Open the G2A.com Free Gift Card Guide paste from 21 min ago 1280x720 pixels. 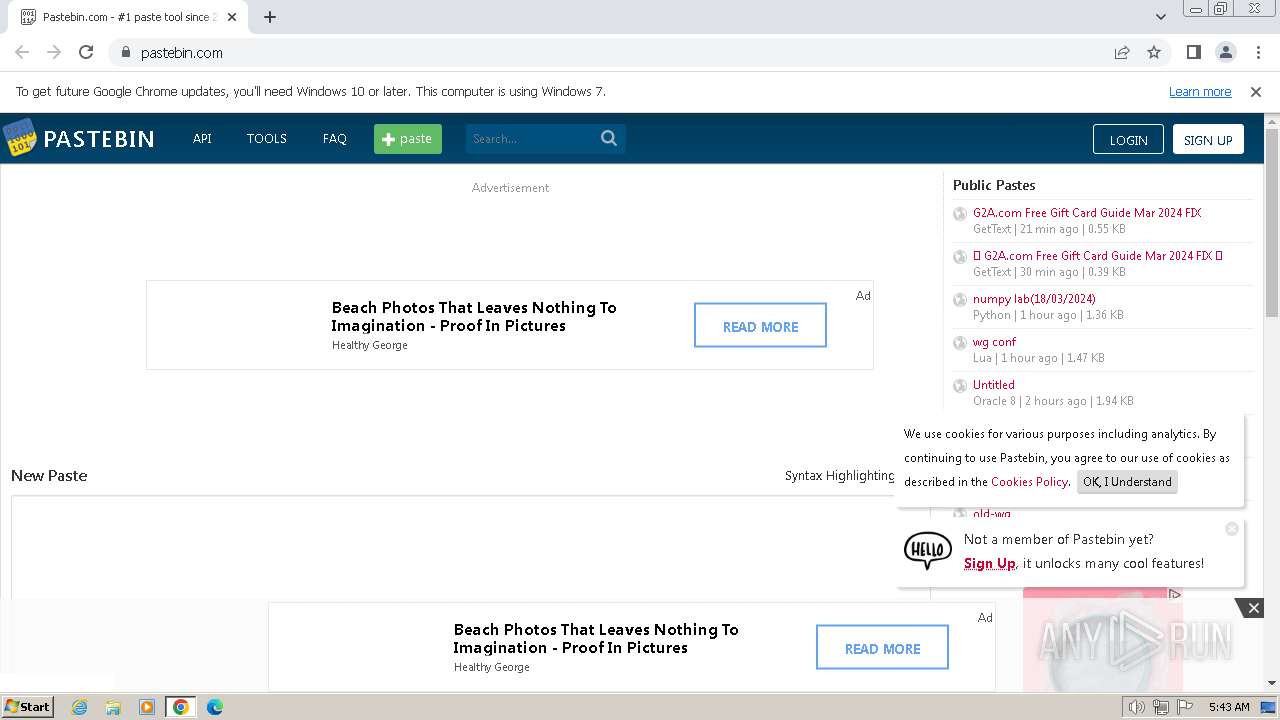pos(1087,213)
